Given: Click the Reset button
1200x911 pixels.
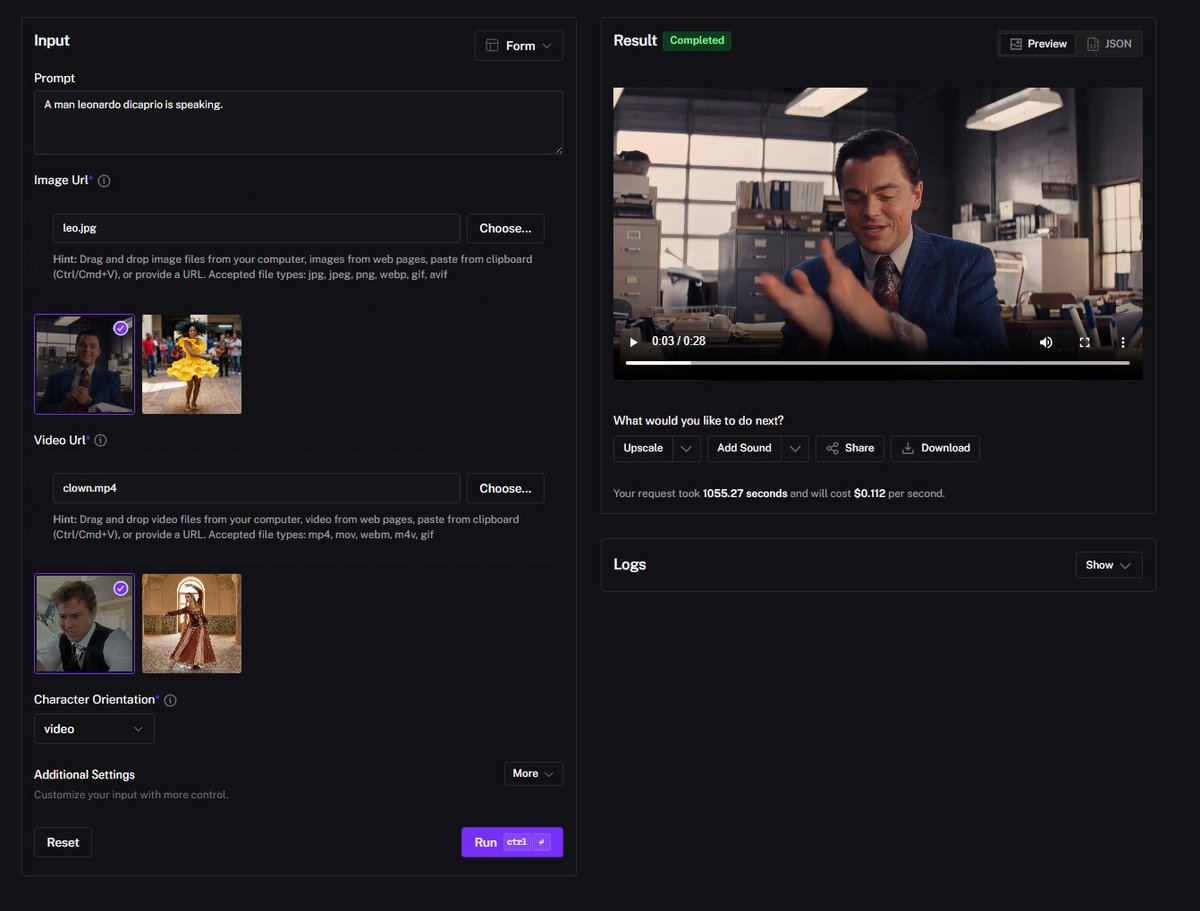Looking at the screenshot, I should point(63,842).
